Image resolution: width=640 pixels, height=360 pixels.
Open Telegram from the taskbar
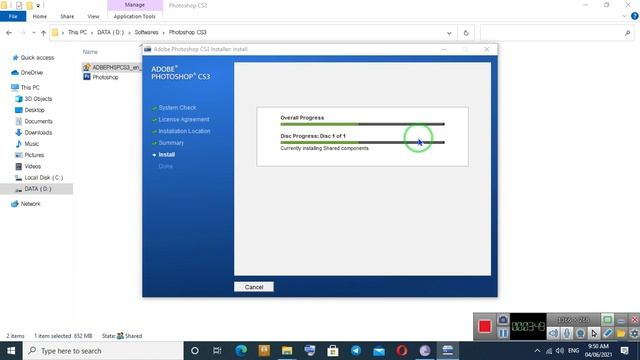(356, 351)
